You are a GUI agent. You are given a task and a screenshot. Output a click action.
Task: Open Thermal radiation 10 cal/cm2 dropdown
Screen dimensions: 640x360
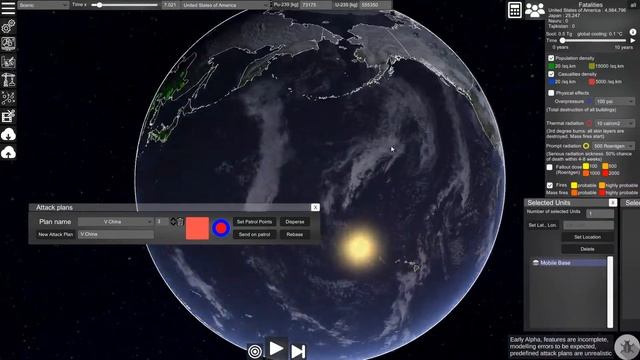tap(615, 123)
